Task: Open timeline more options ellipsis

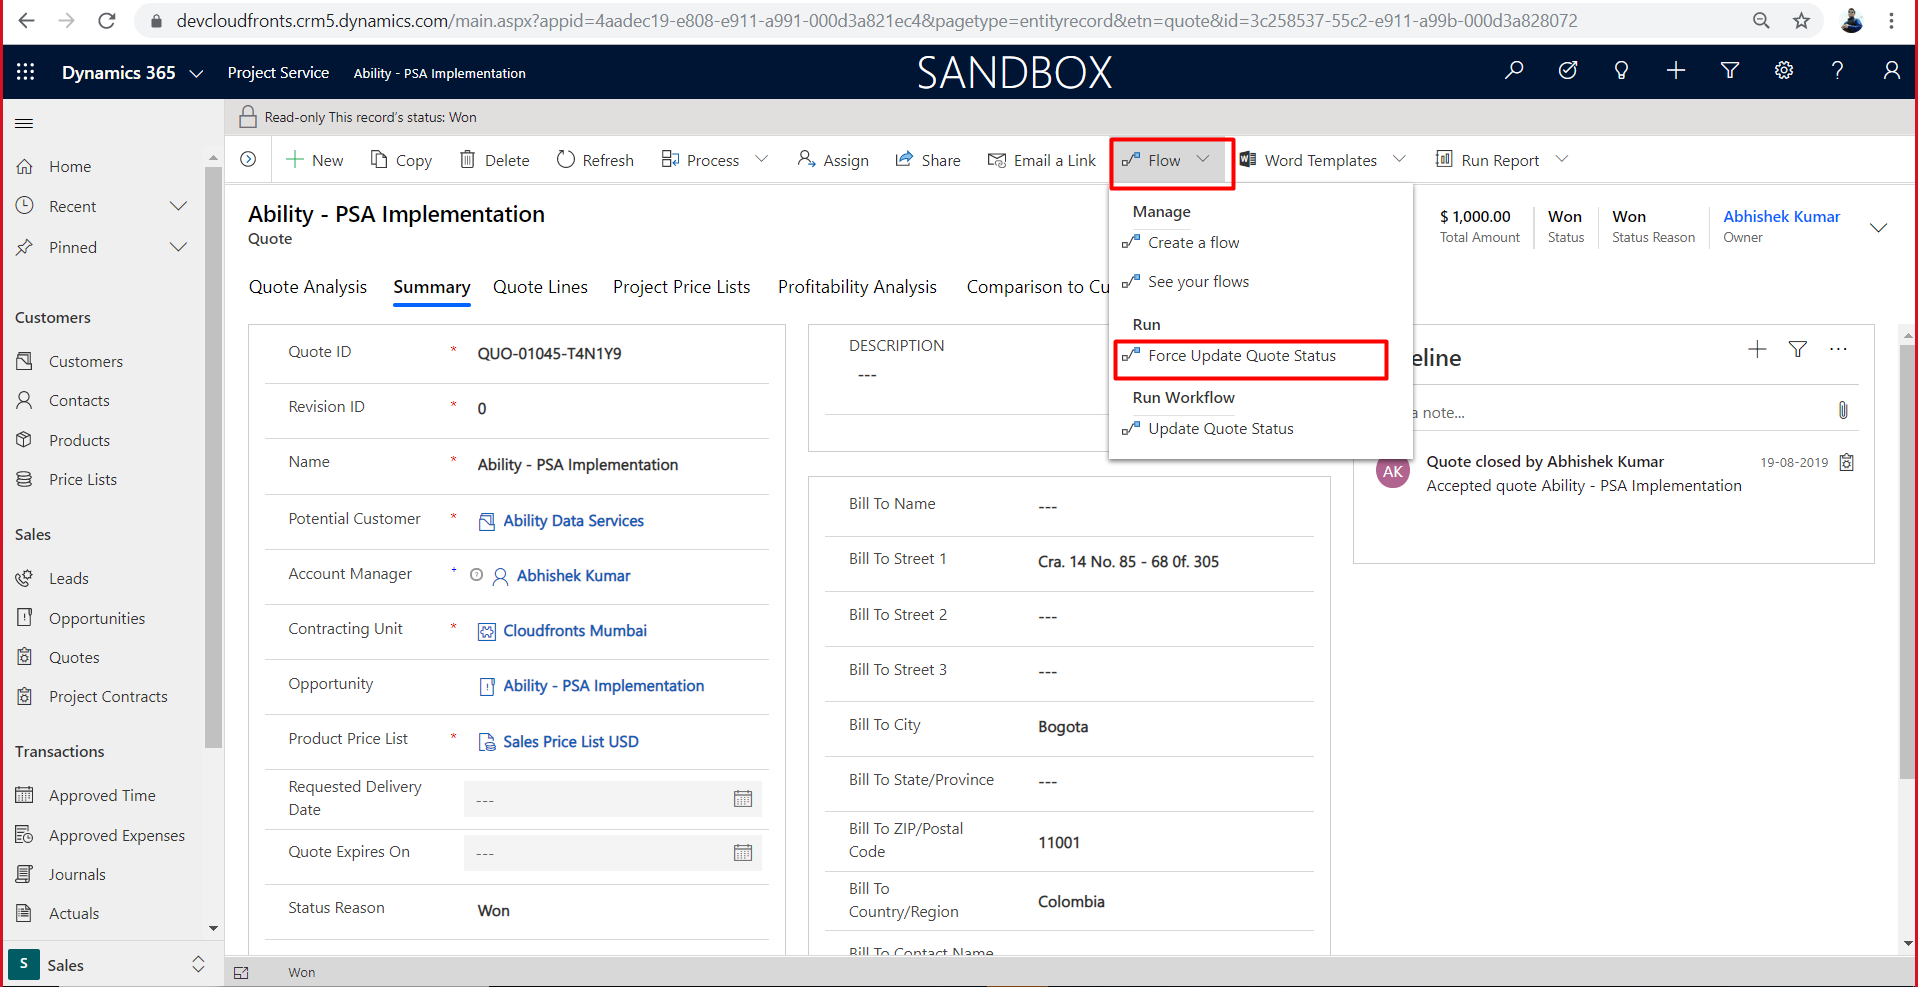Action: (1838, 349)
